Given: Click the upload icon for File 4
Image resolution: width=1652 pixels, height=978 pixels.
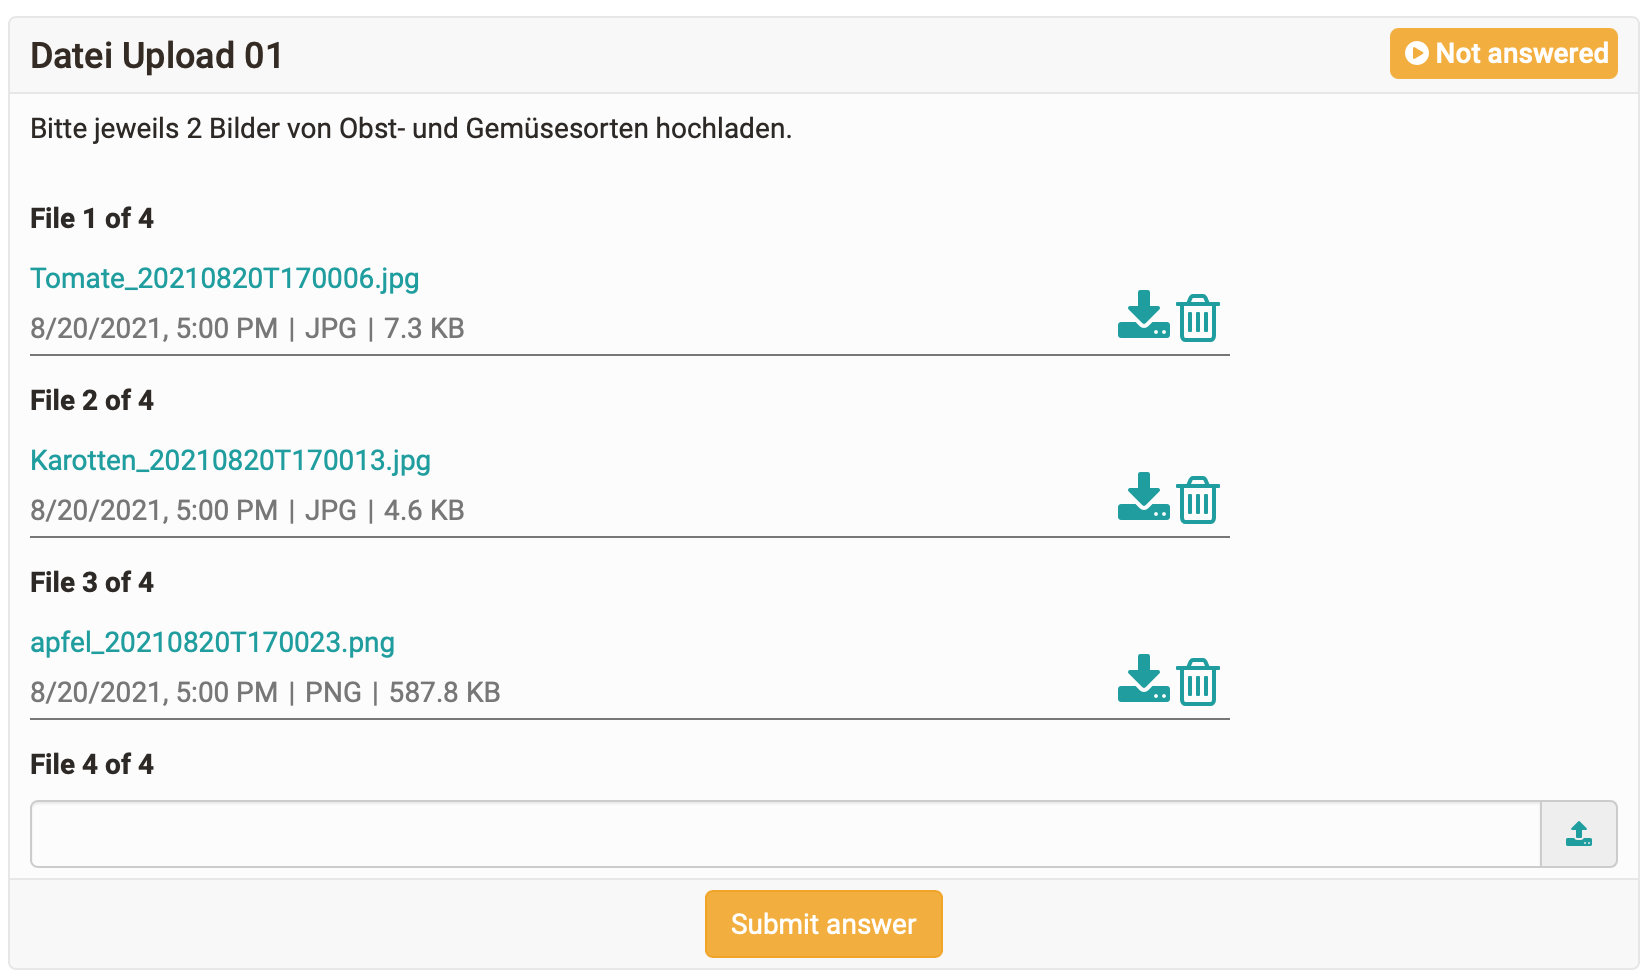Looking at the screenshot, I should tap(1578, 834).
